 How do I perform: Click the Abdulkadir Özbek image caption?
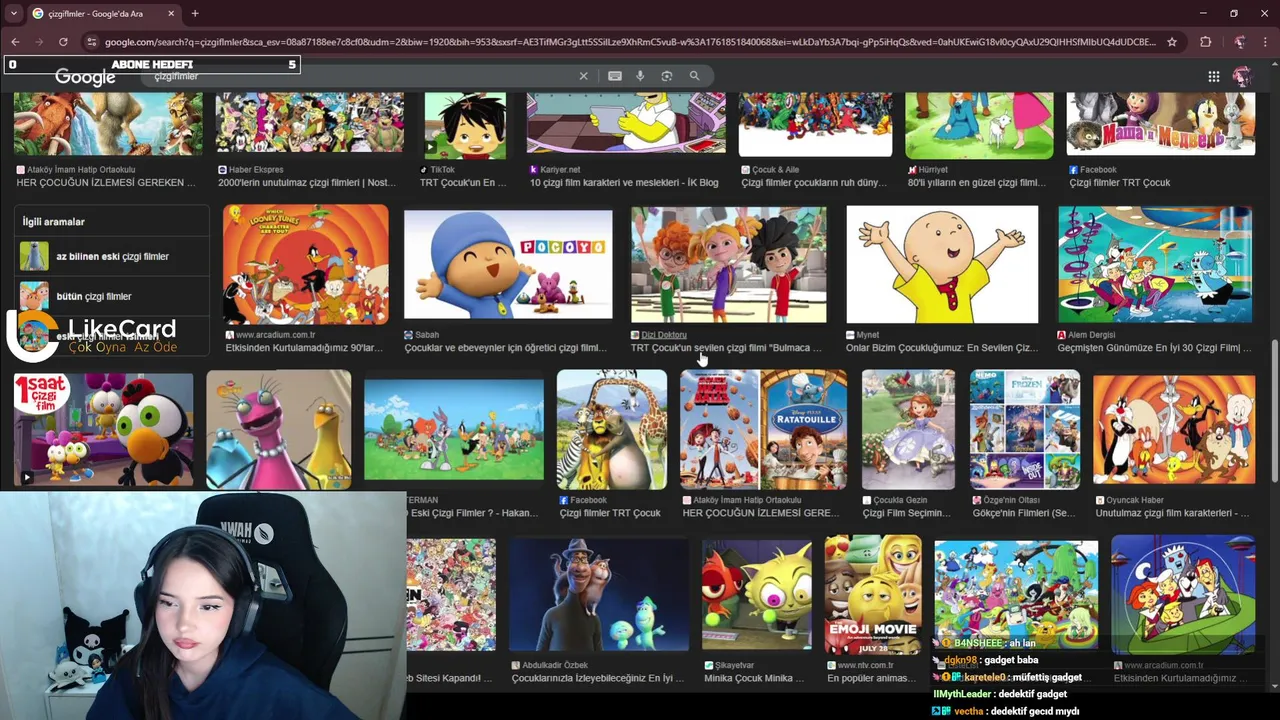598,678
